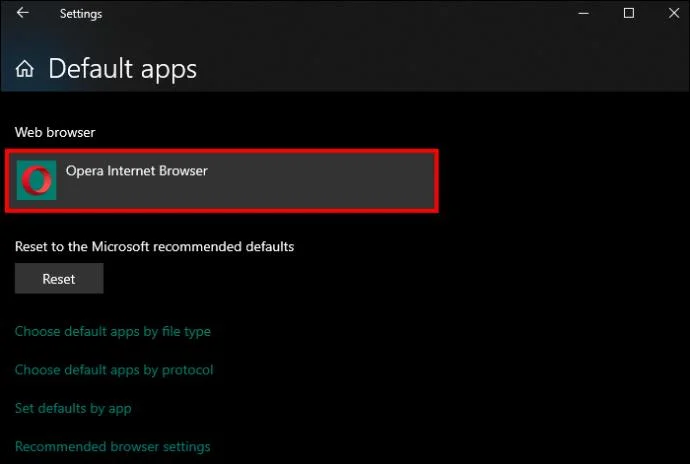Open Recommended browser settings link
This screenshot has height=464, width=690.
113,447
